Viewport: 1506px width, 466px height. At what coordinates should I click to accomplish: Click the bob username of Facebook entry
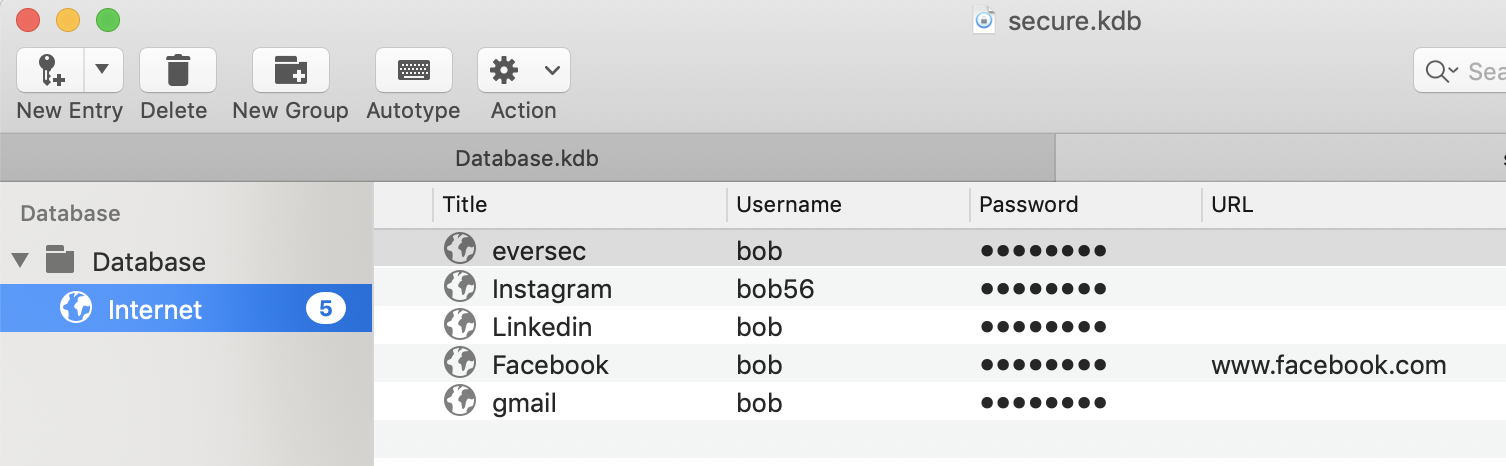tap(759, 365)
